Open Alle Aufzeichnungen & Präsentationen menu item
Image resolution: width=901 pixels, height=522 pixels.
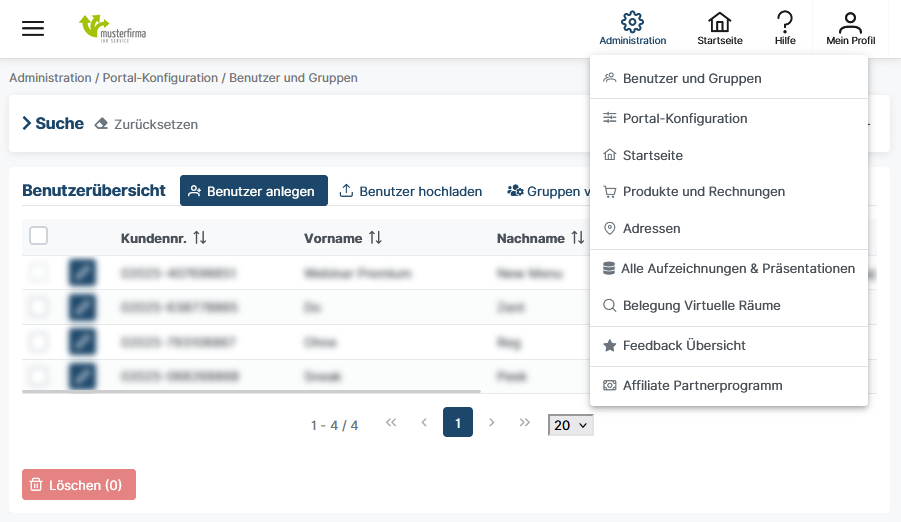coord(737,268)
